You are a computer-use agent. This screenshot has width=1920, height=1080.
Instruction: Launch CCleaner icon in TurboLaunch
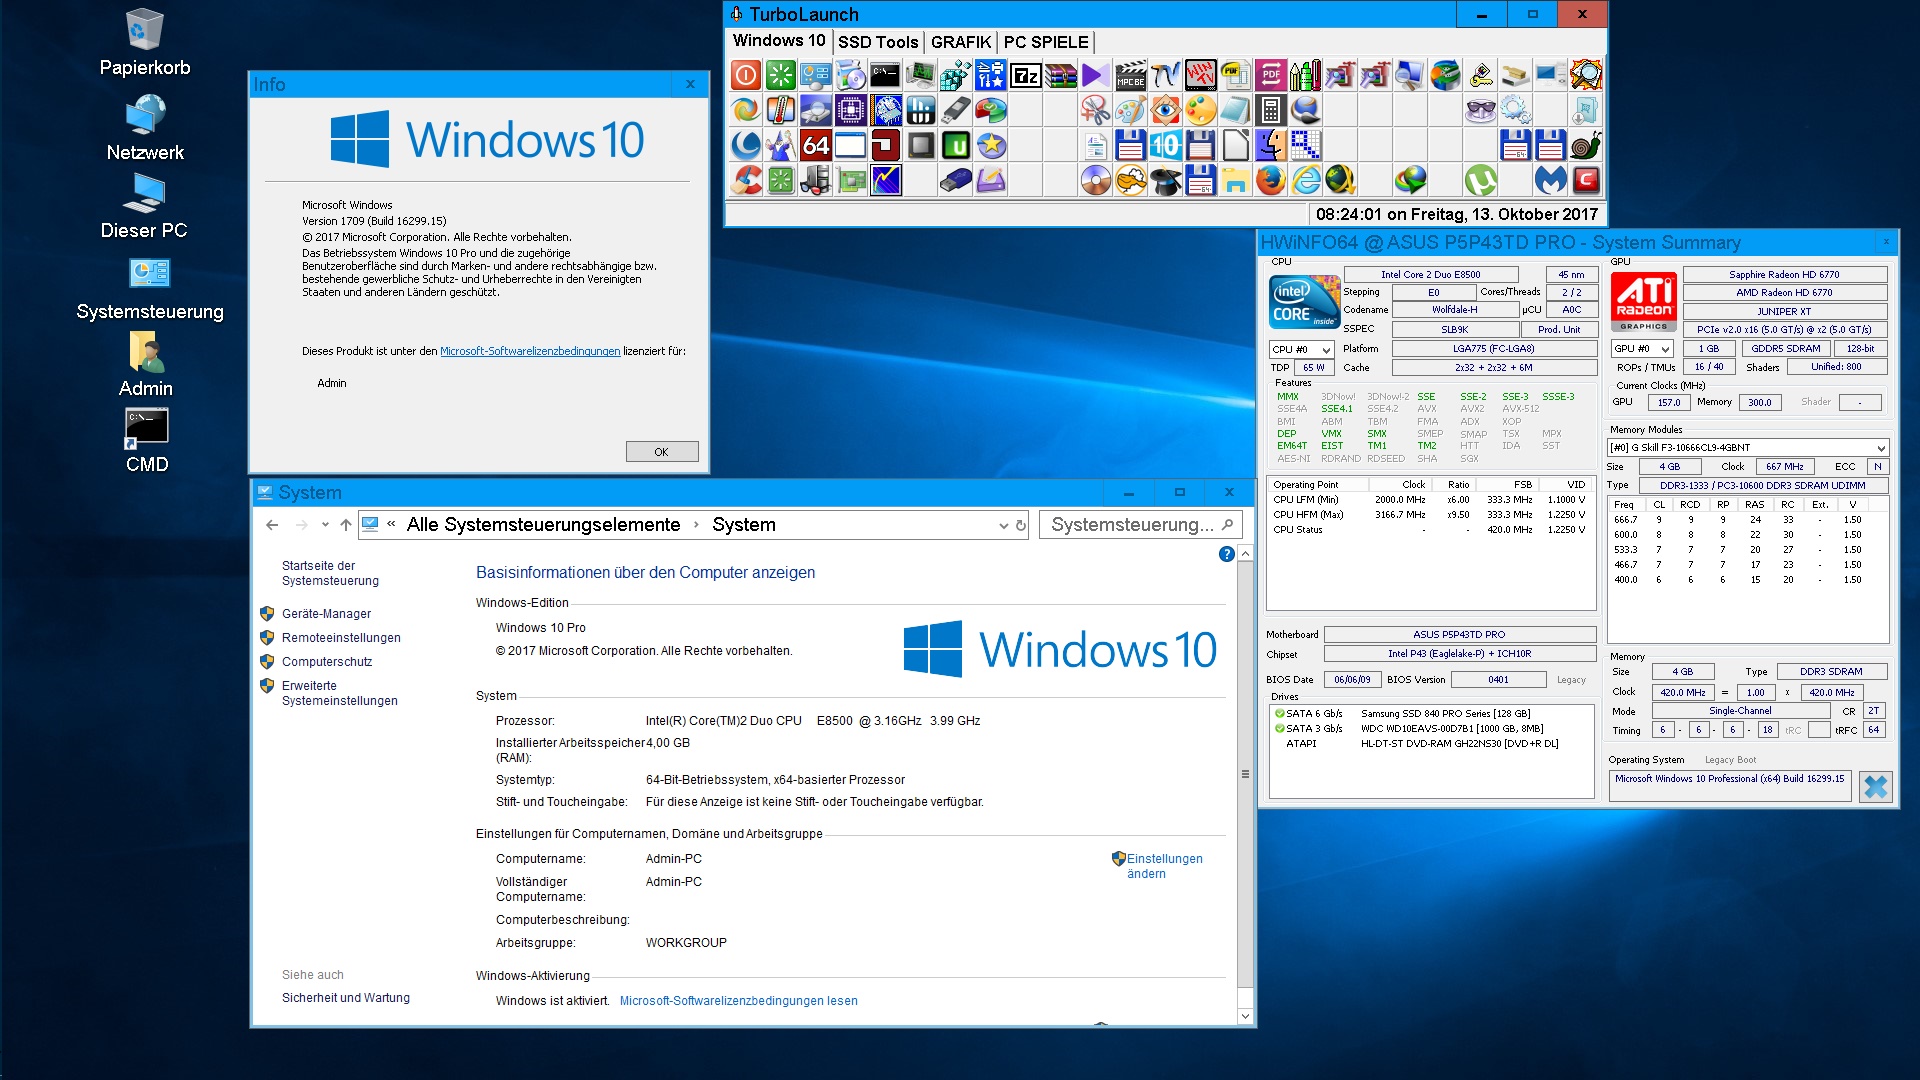pos(746,180)
